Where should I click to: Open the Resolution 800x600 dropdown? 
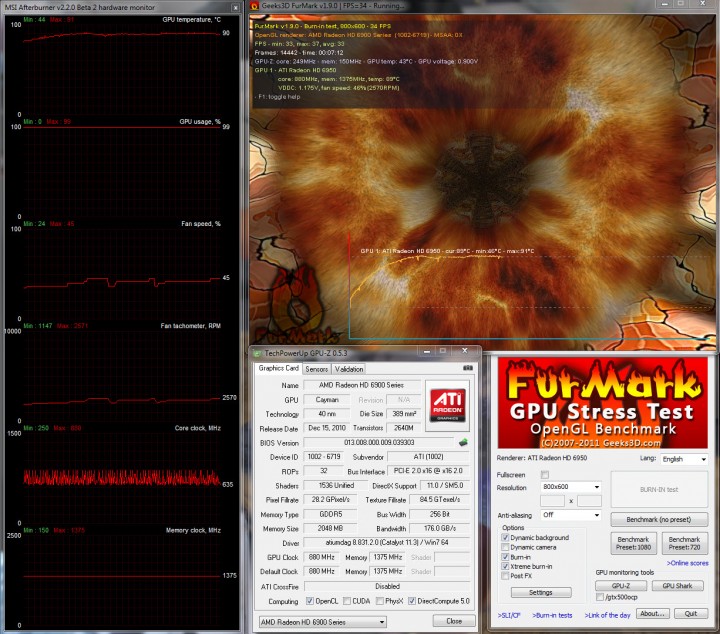point(571,487)
